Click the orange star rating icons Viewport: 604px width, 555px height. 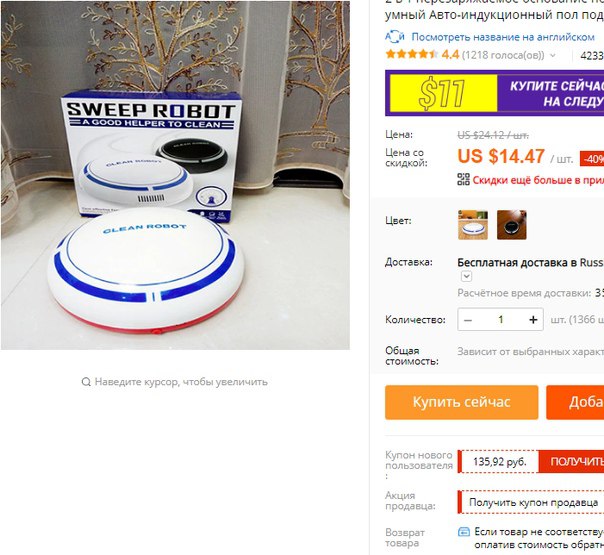(x=411, y=54)
